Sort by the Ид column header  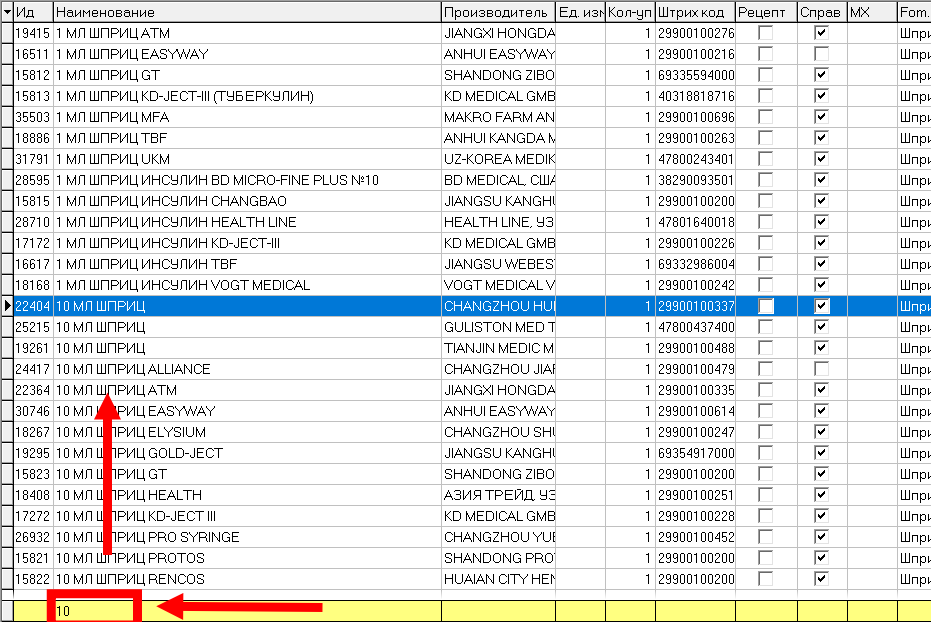click(33, 12)
